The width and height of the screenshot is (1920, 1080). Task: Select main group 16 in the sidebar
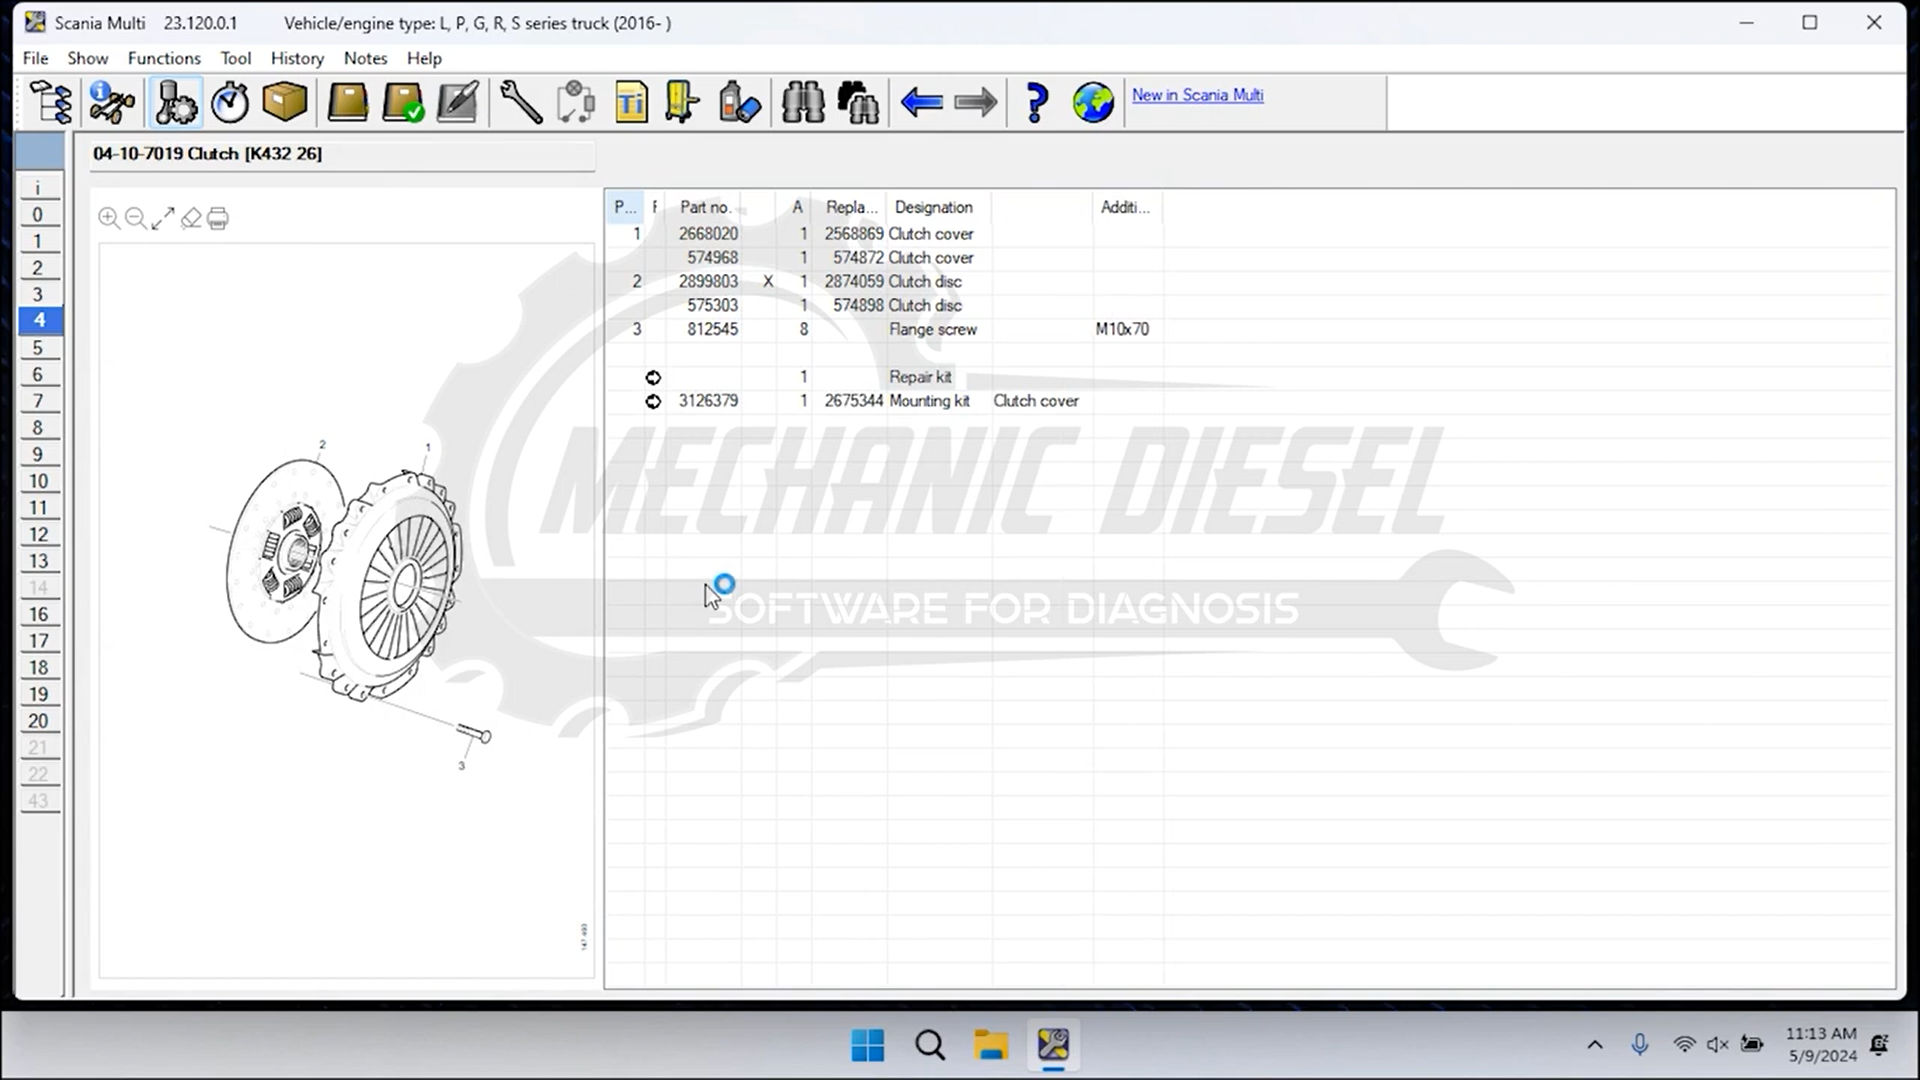coord(38,614)
